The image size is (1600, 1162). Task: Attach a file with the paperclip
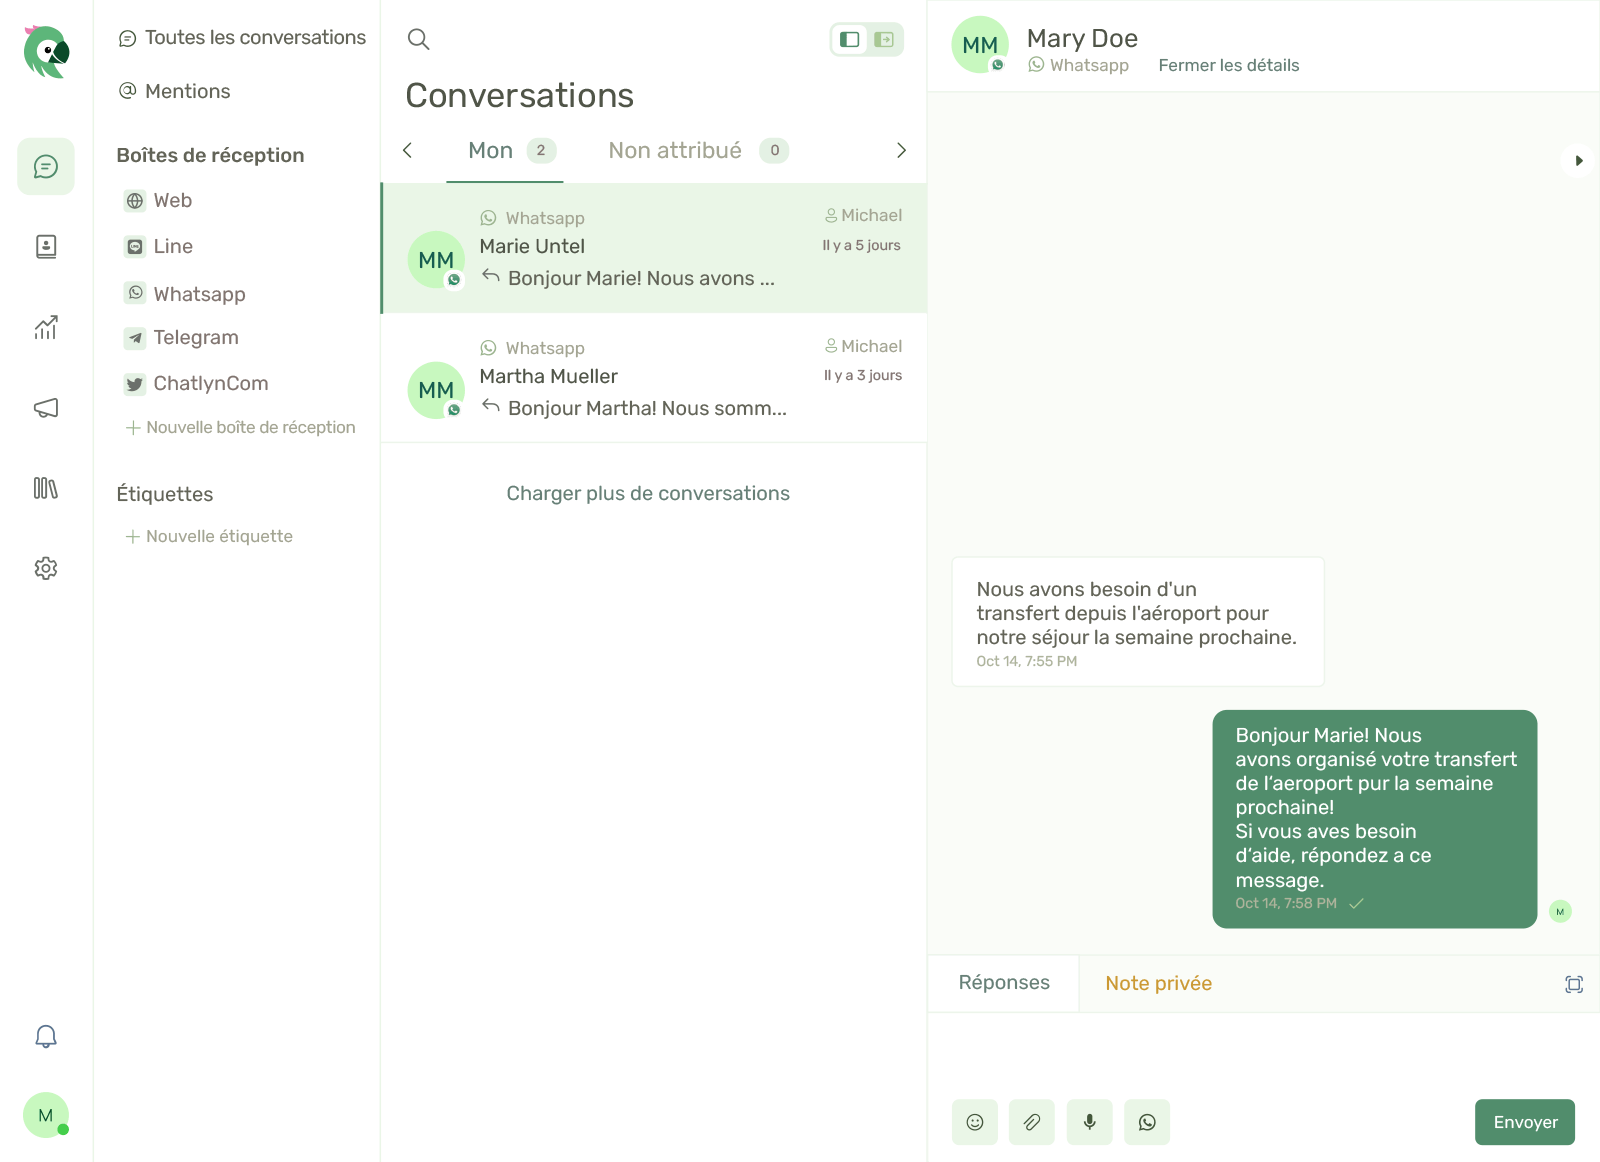click(x=1032, y=1122)
